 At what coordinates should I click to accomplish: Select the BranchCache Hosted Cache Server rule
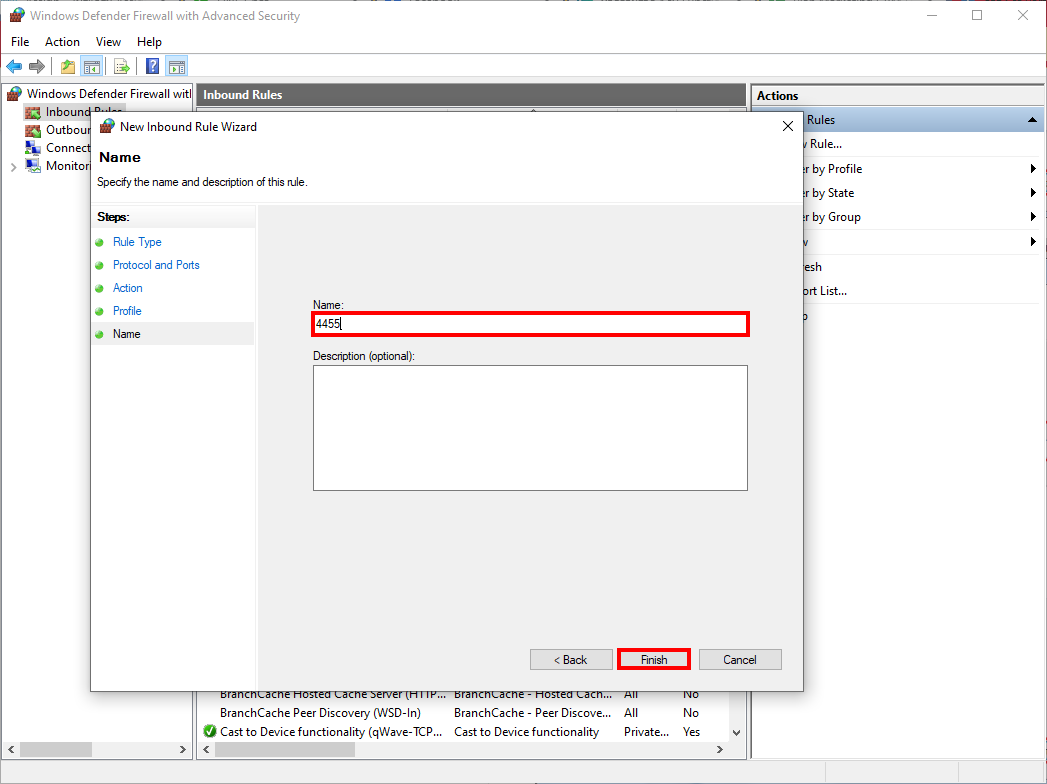[x=333, y=695]
